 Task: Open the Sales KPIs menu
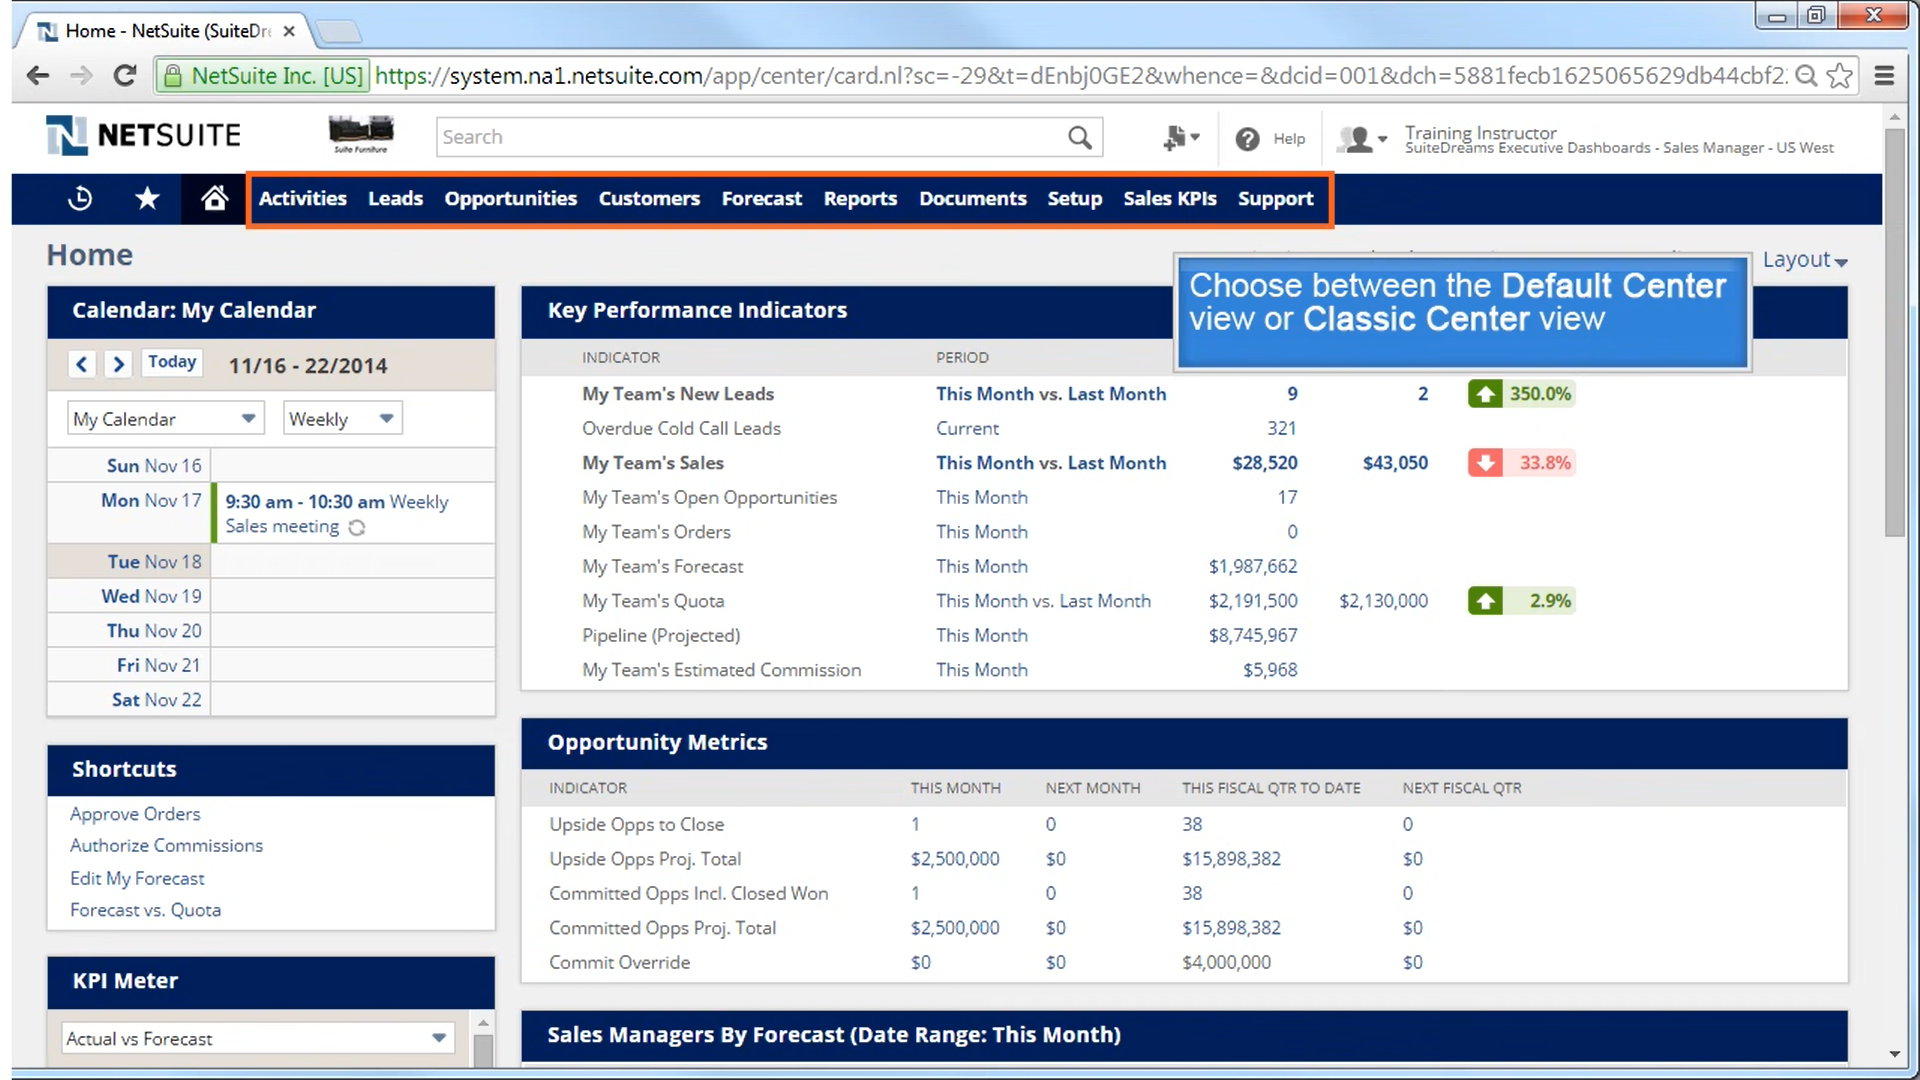[1170, 199]
